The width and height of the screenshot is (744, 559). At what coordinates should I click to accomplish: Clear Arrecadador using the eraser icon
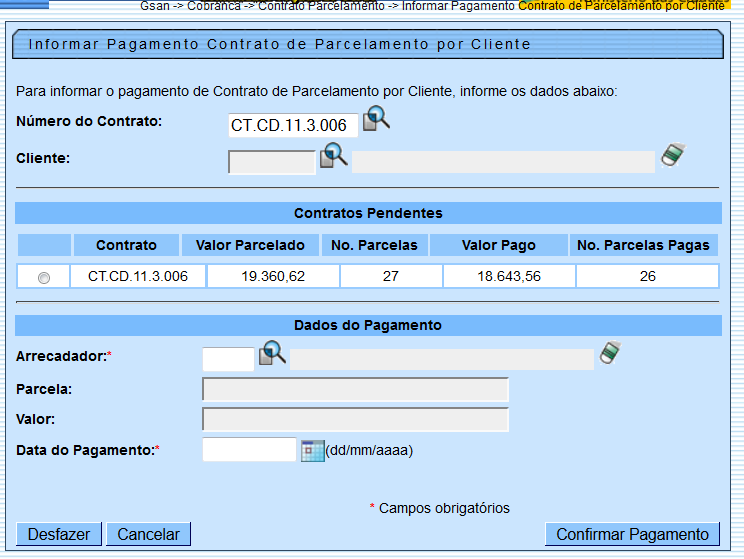click(x=611, y=353)
